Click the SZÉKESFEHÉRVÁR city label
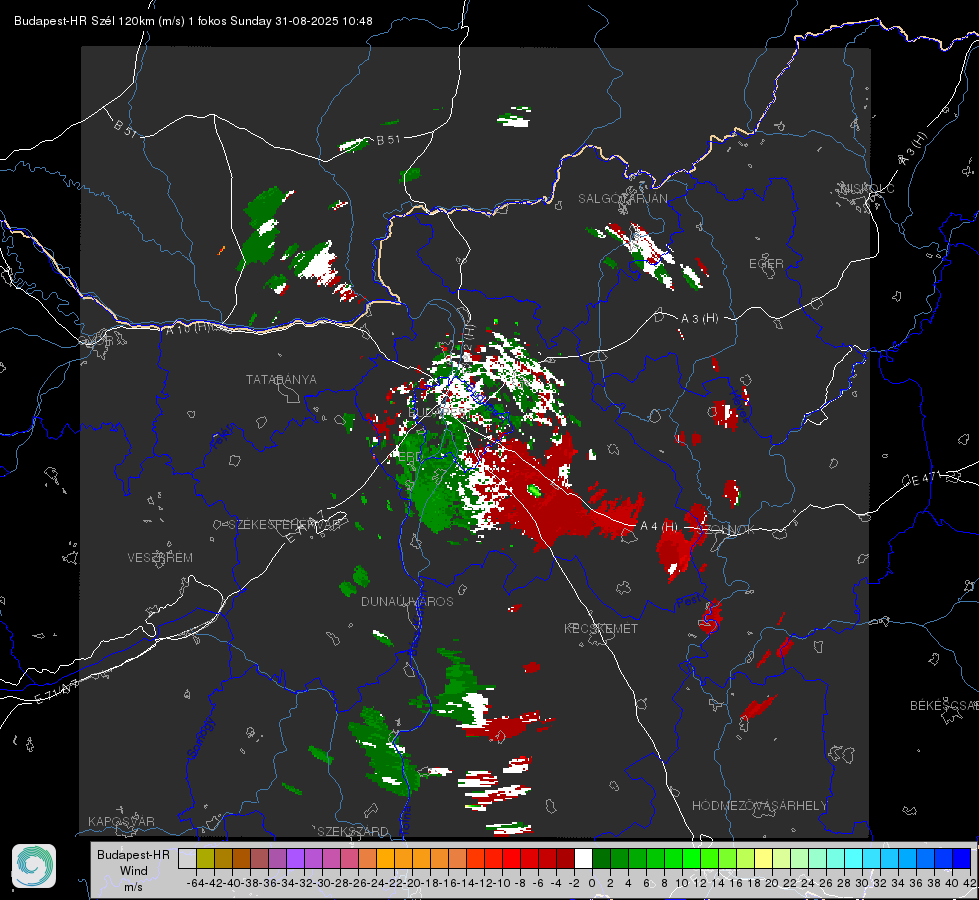 point(287,524)
